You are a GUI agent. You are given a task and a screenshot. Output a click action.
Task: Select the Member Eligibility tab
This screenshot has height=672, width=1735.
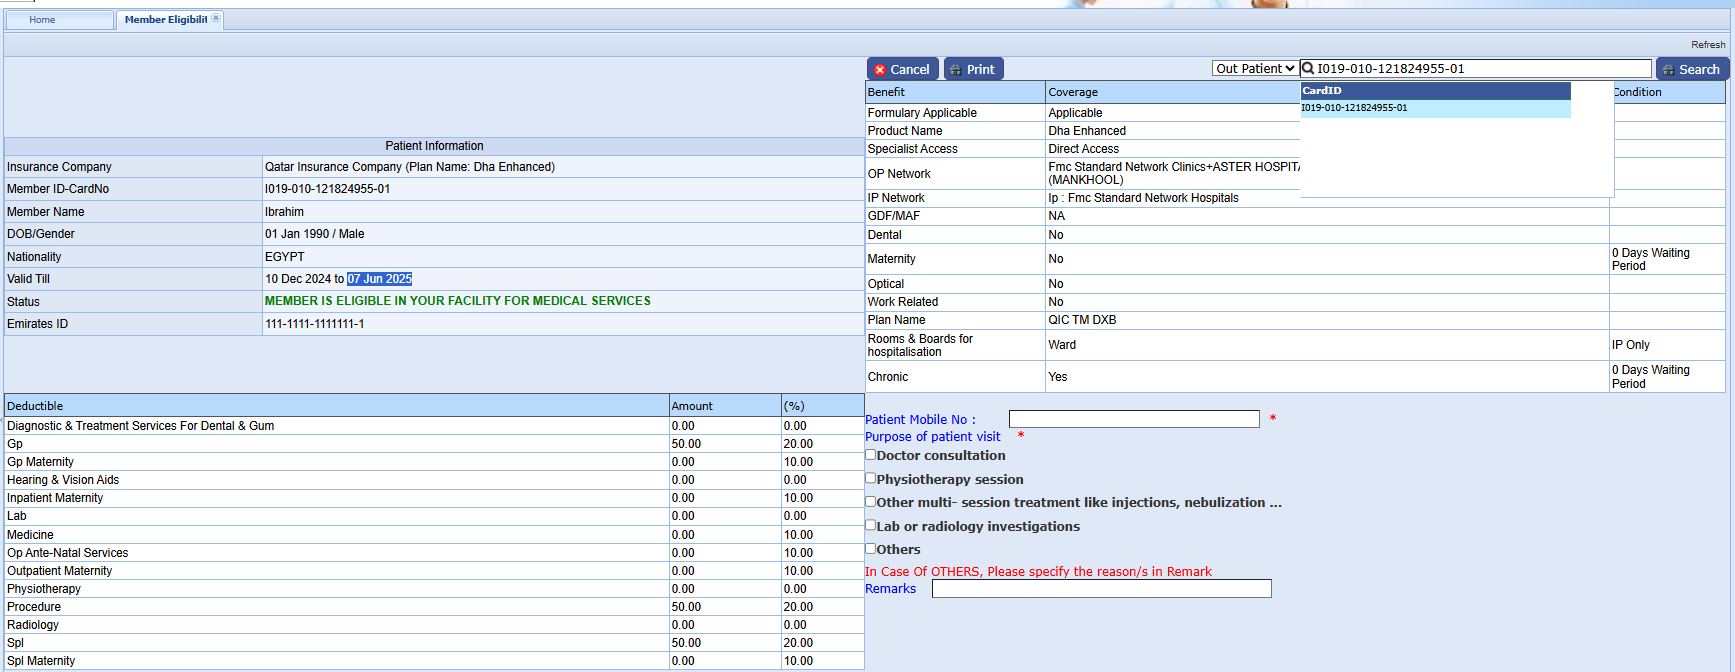tap(165, 20)
